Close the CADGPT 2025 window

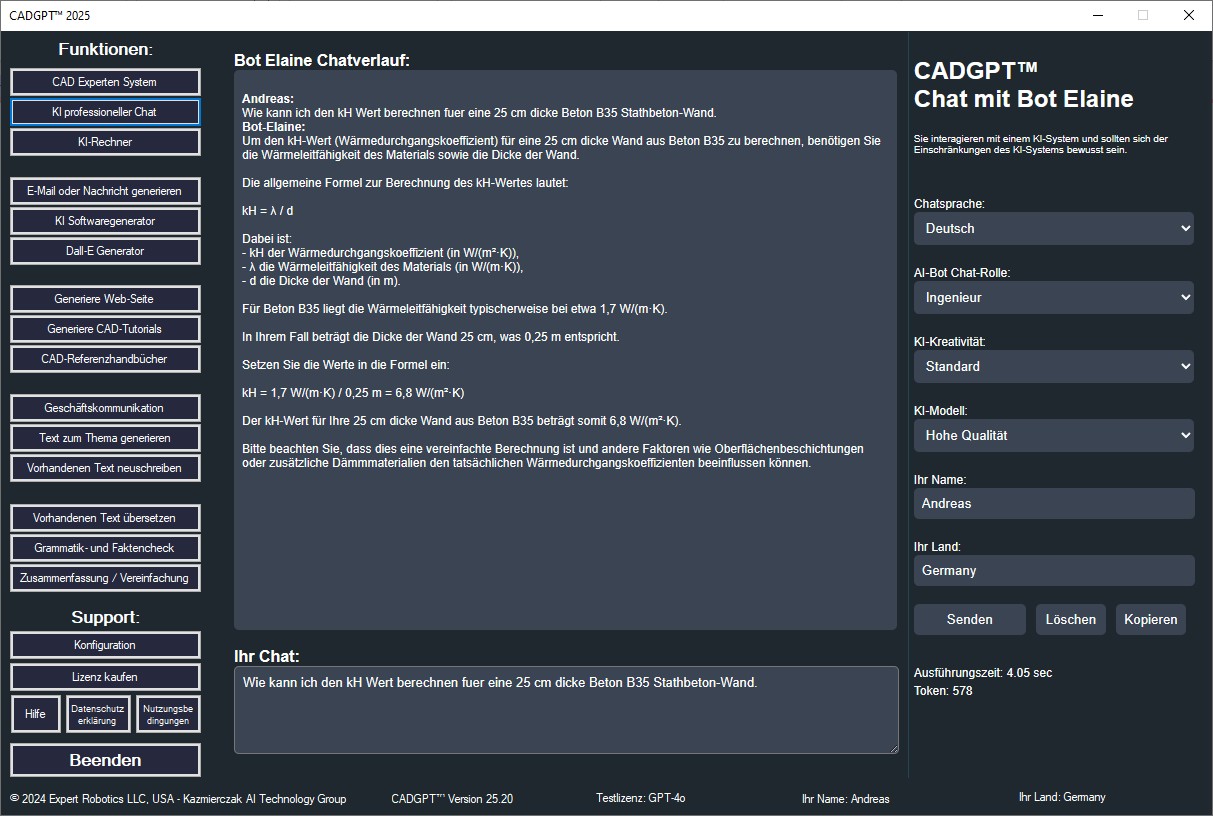pyautogui.click(x=1188, y=15)
